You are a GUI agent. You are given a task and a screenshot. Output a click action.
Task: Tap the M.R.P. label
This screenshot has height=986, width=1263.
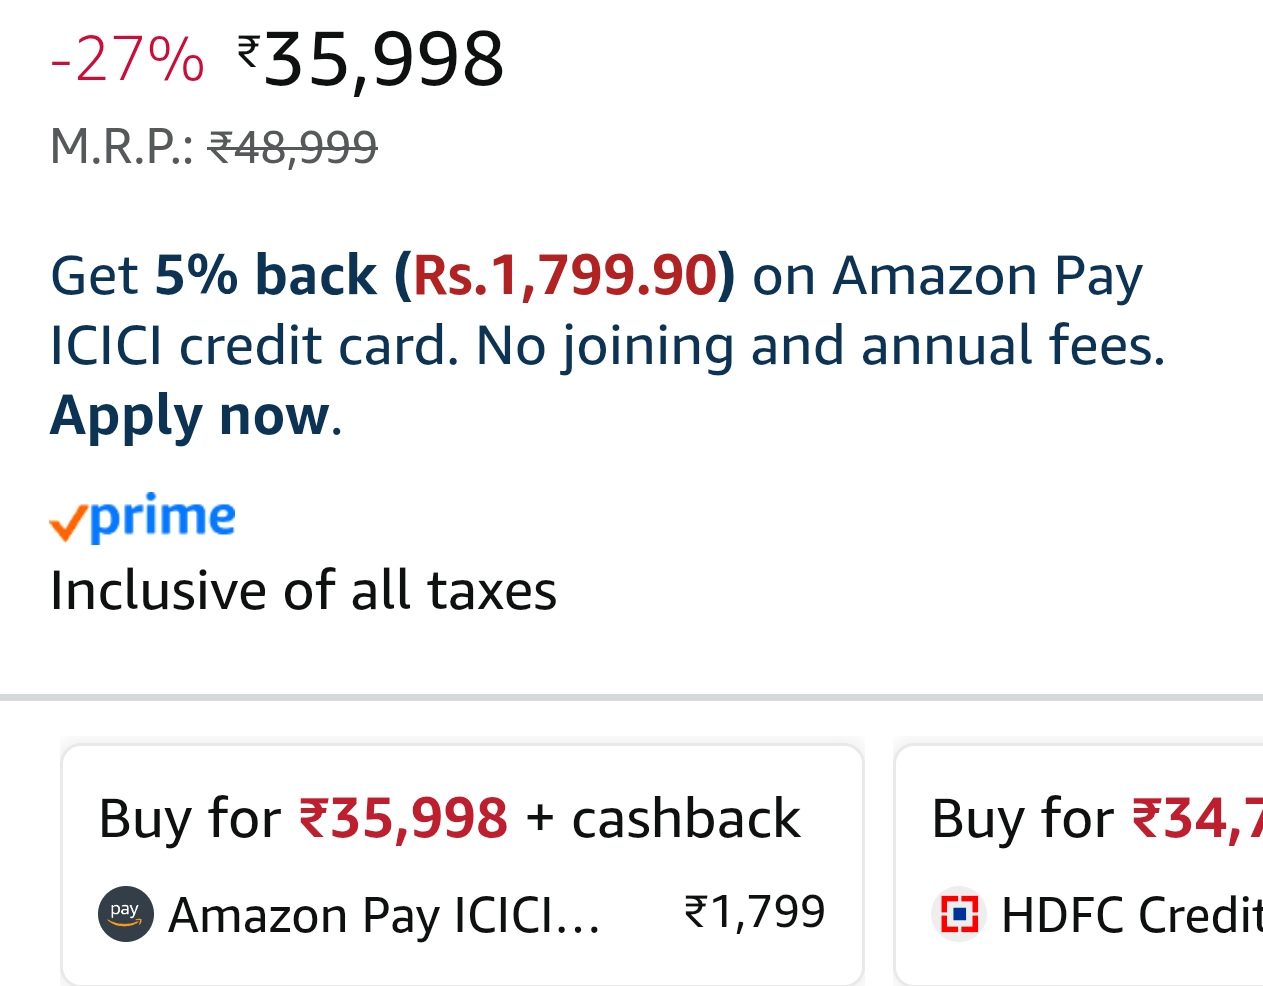click(x=121, y=147)
